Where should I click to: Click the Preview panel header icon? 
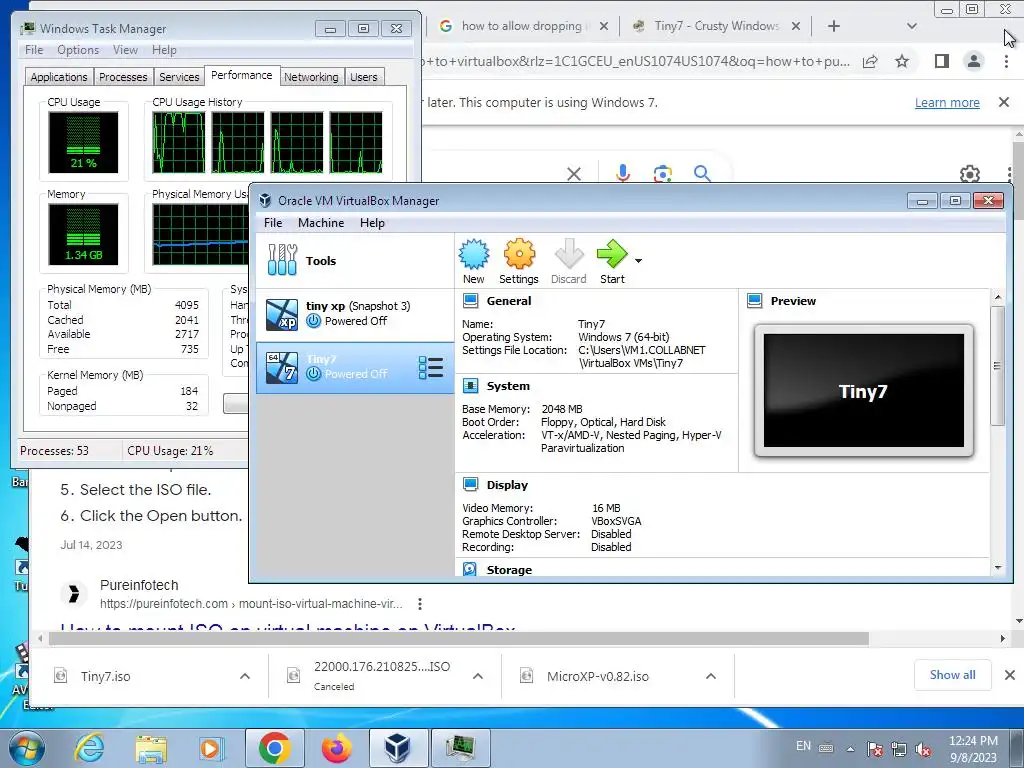point(755,301)
